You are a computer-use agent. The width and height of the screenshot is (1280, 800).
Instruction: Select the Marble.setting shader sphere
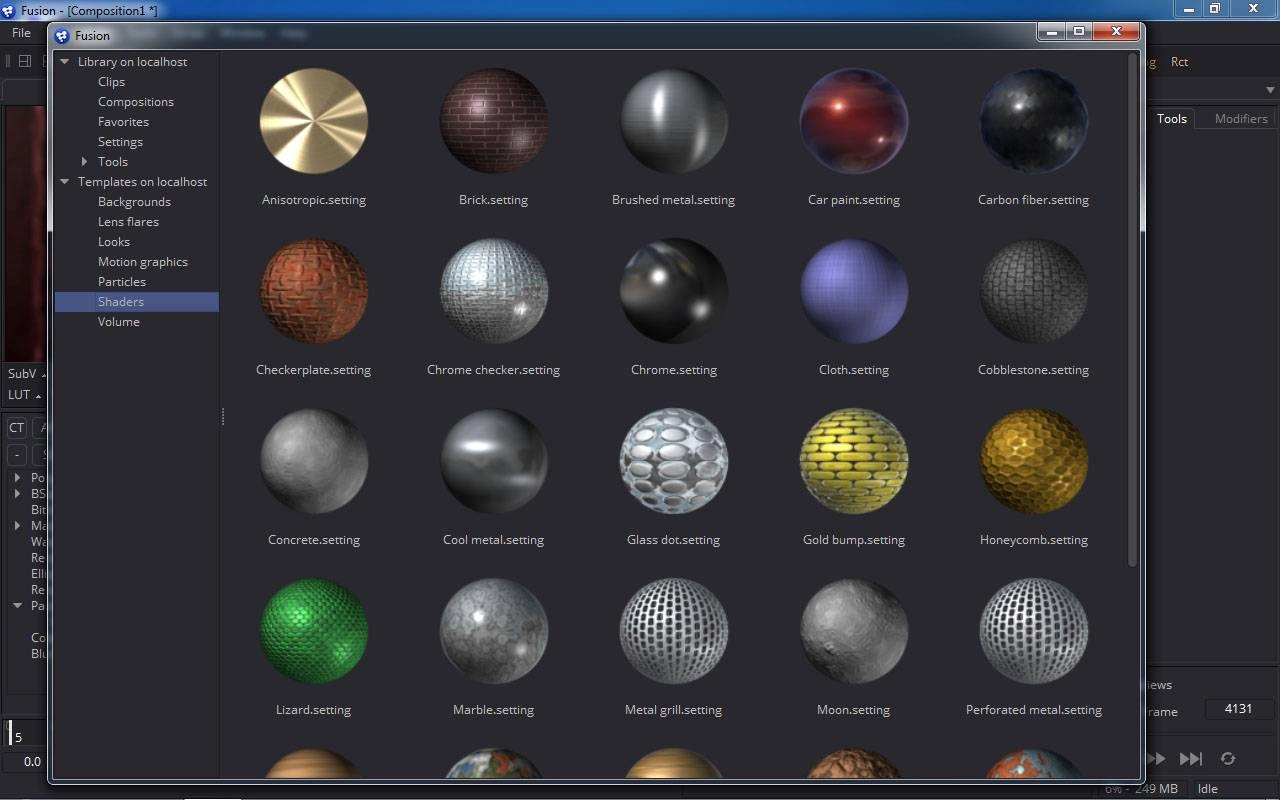(x=494, y=631)
